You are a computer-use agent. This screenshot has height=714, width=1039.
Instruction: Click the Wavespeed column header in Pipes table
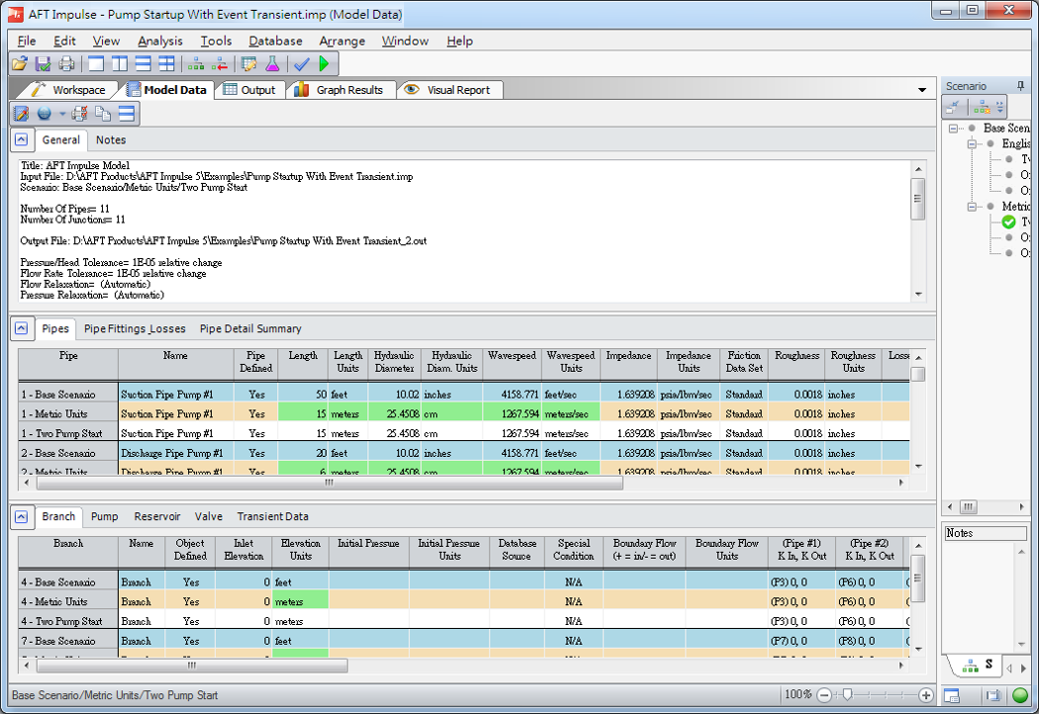tap(512, 362)
